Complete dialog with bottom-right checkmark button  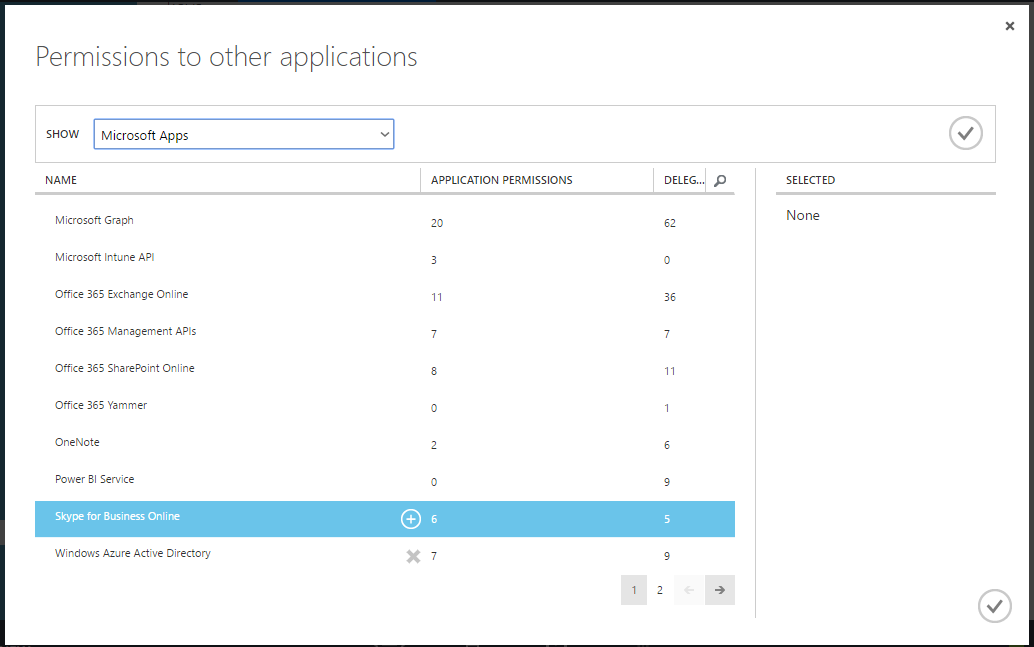[994, 605]
